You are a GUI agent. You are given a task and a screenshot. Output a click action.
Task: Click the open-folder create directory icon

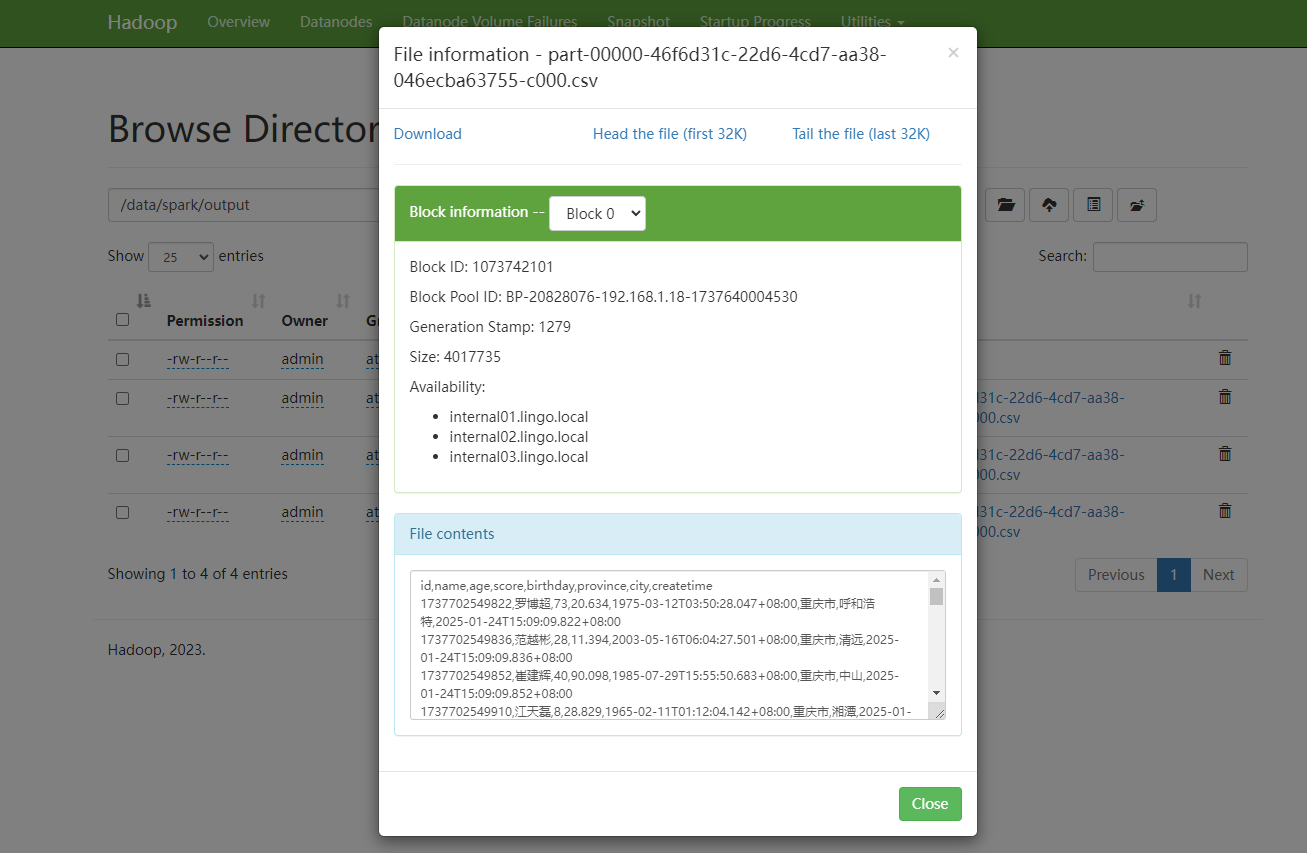click(x=1005, y=205)
